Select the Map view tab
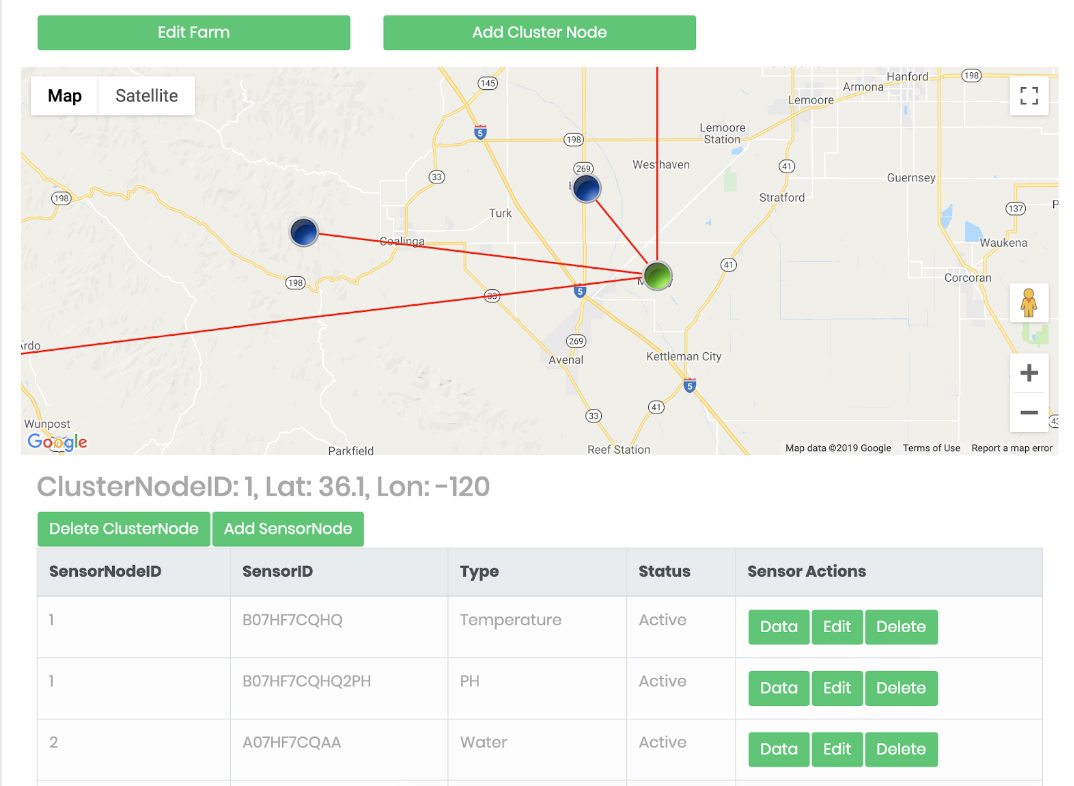Screen dimensions: 1074x786 click(x=64, y=95)
